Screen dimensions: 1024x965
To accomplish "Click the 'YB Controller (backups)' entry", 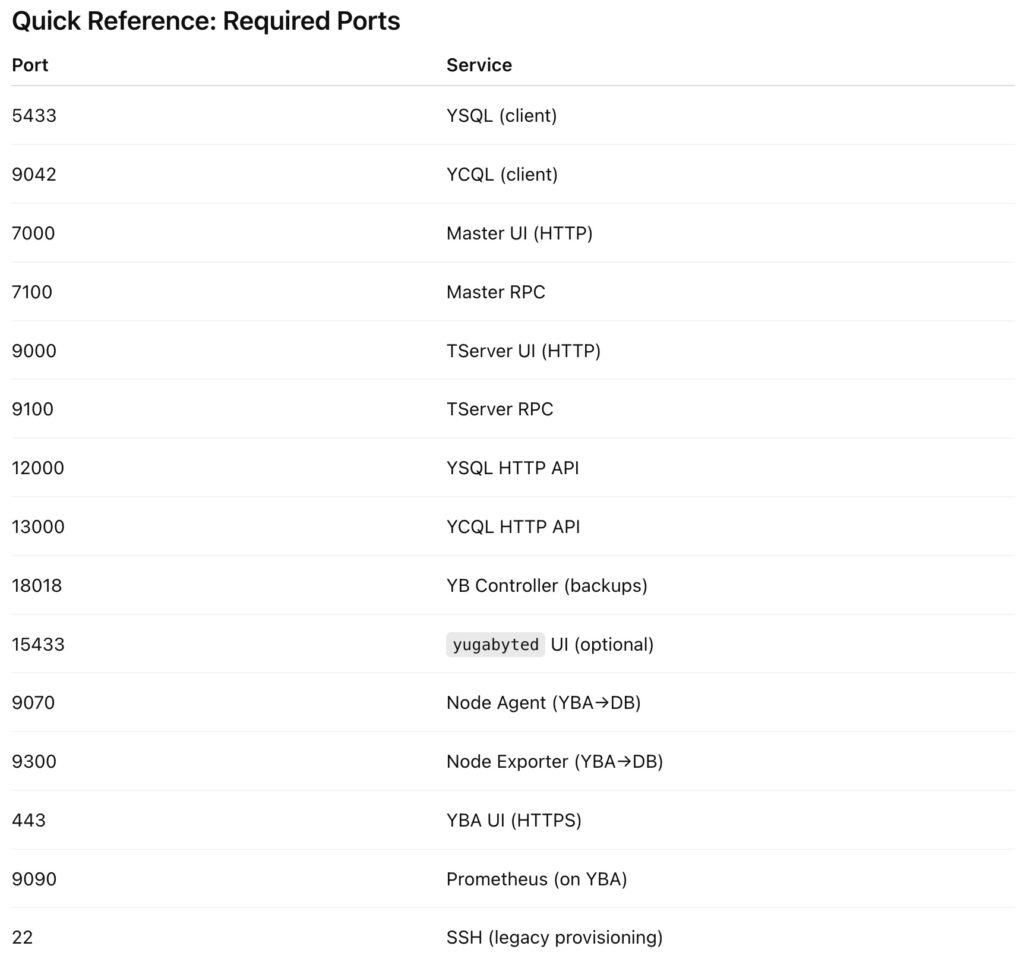I will click(x=546, y=586).
